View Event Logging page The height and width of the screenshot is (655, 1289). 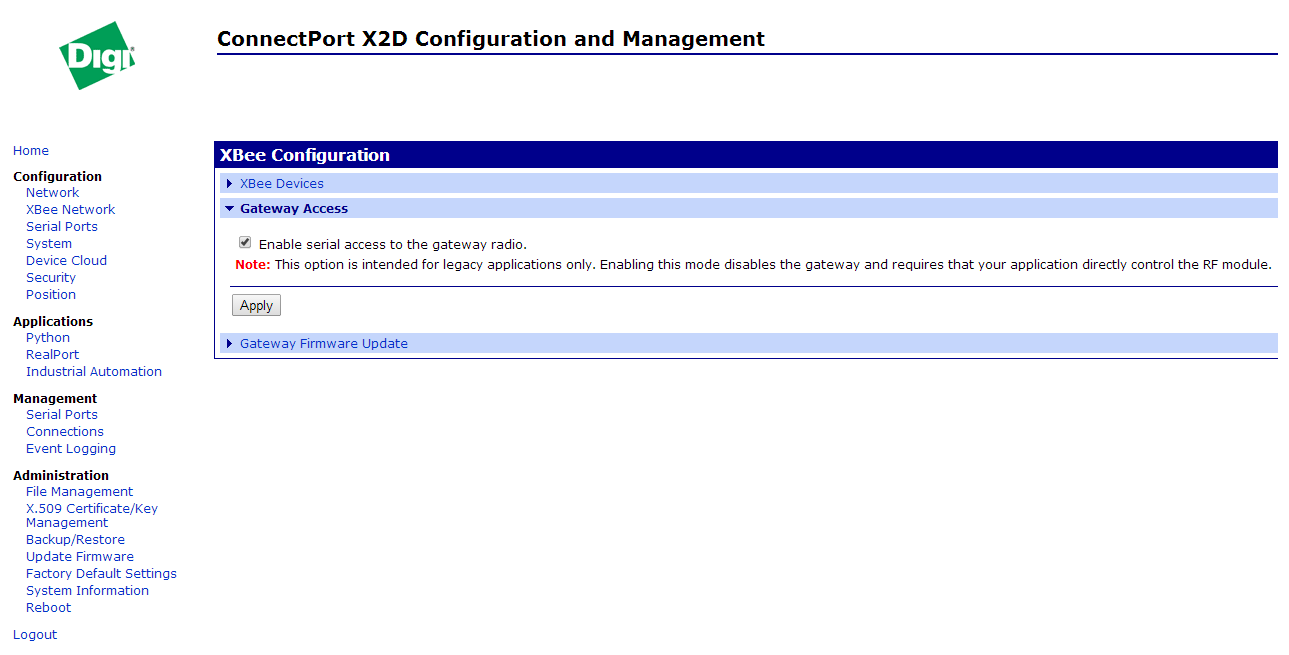tap(70, 449)
